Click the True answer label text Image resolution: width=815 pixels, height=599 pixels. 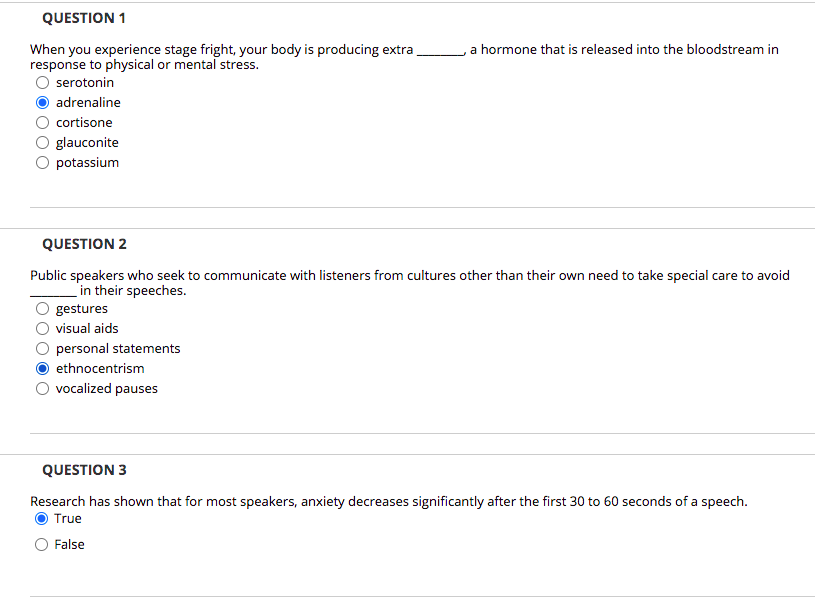(67, 518)
